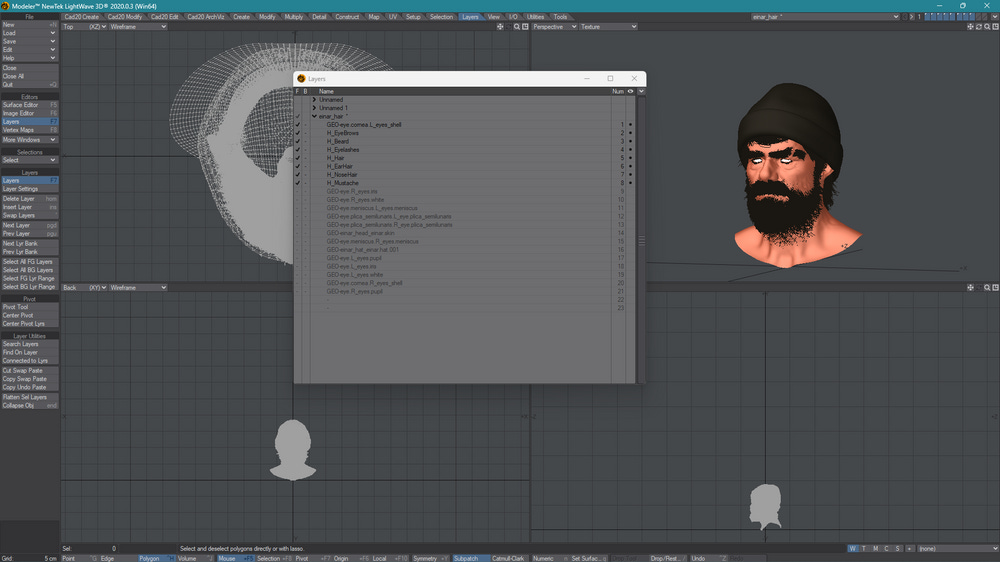Image resolution: width=1000 pixels, height=562 pixels.
Task: Click the zoom magnifier icon in Perspective viewport header
Action: point(987,27)
